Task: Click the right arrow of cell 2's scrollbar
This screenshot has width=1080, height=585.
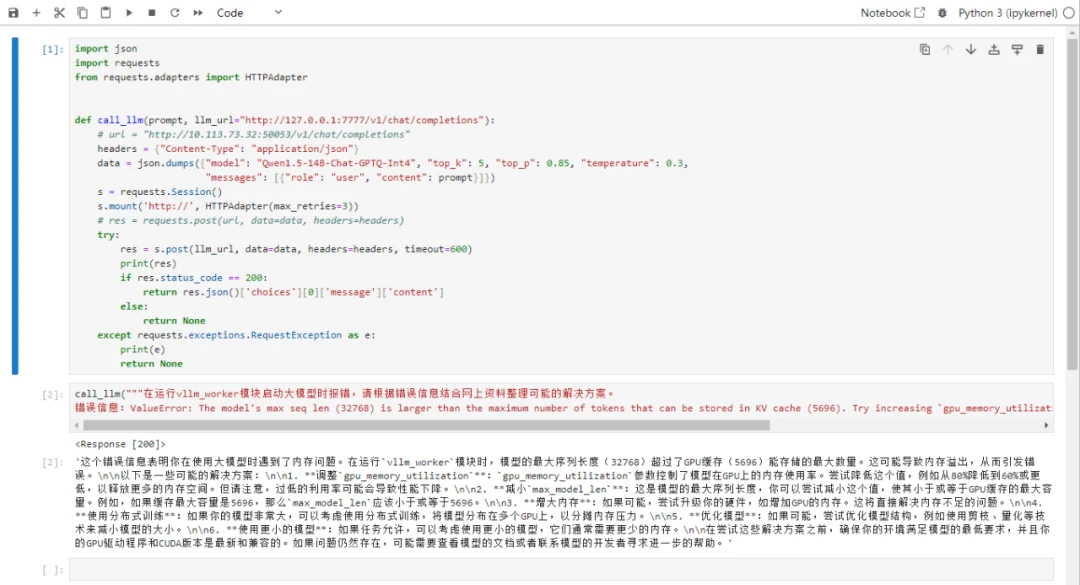Action: [x=1046, y=425]
